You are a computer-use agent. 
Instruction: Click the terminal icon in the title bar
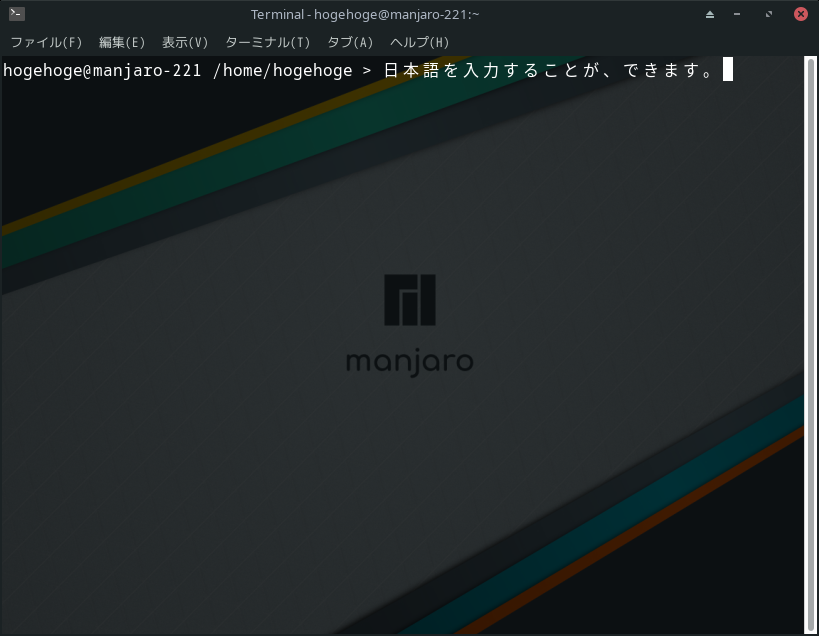click(x=17, y=14)
